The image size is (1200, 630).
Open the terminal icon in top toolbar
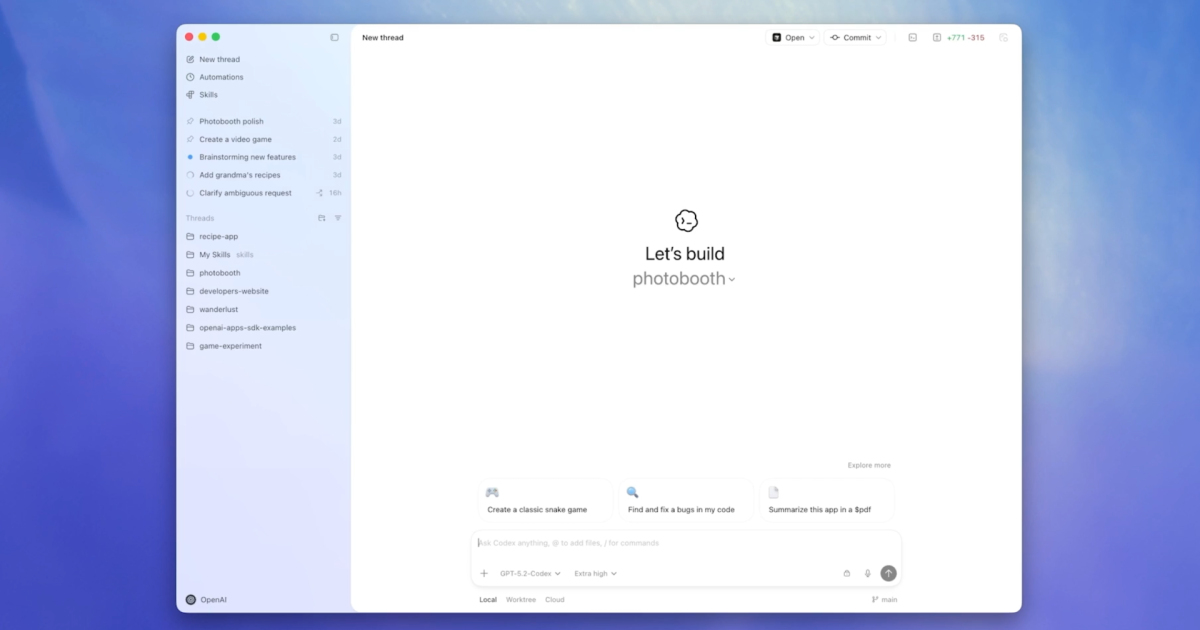912,38
